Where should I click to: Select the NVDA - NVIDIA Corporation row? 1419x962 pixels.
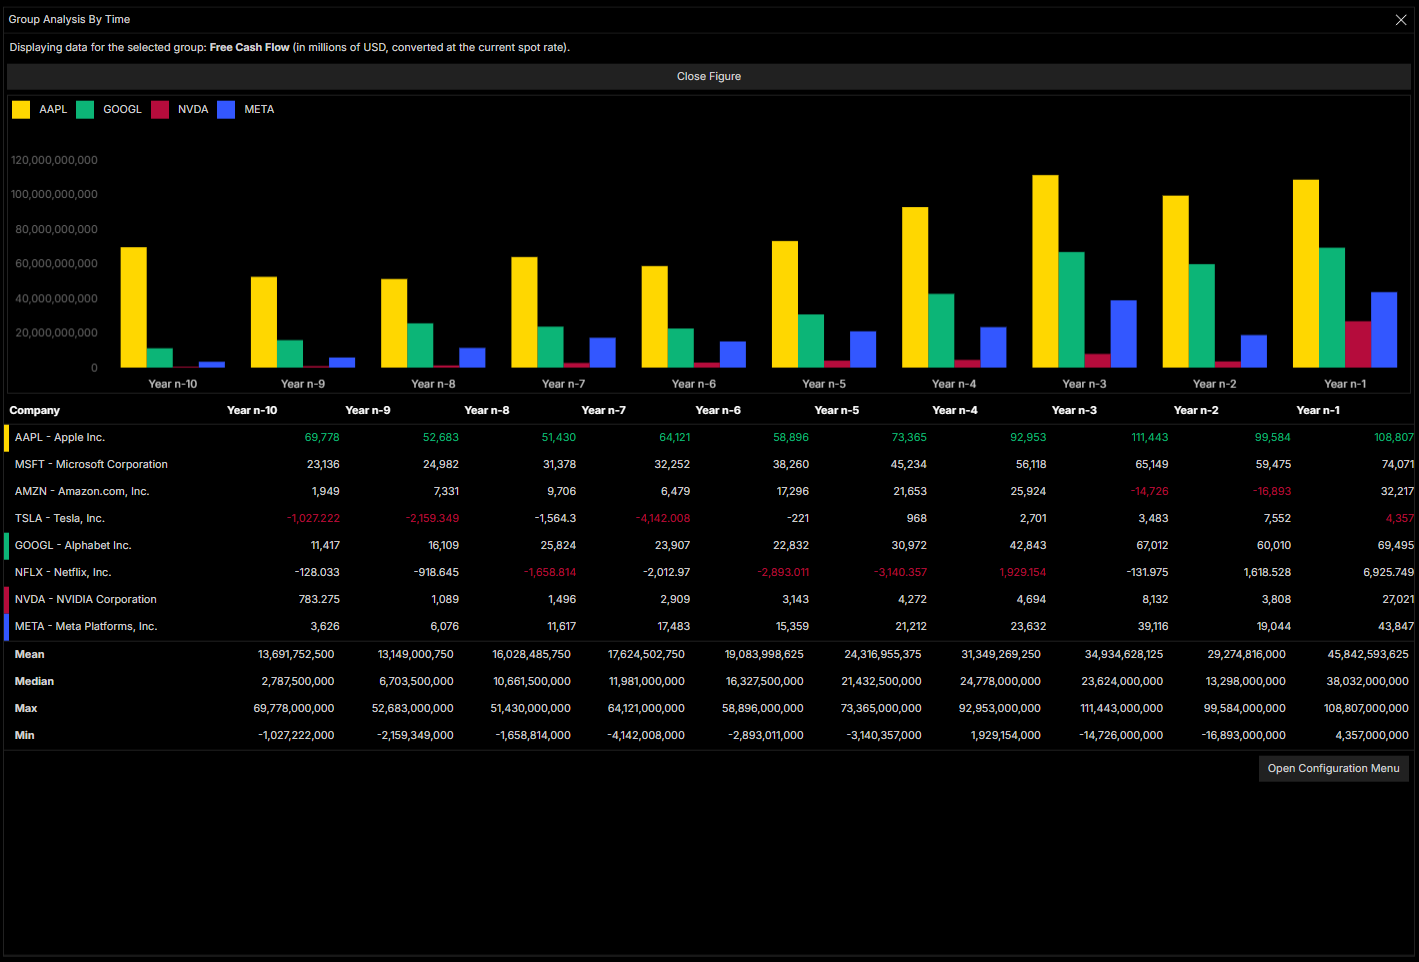point(709,599)
